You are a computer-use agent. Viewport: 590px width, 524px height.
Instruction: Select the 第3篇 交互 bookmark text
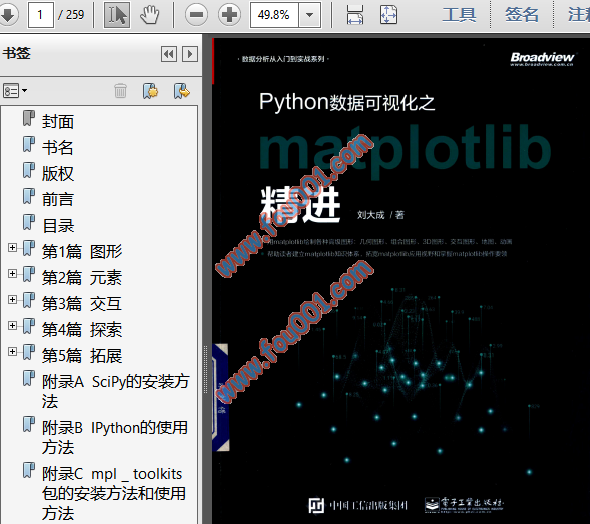click(x=82, y=304)
